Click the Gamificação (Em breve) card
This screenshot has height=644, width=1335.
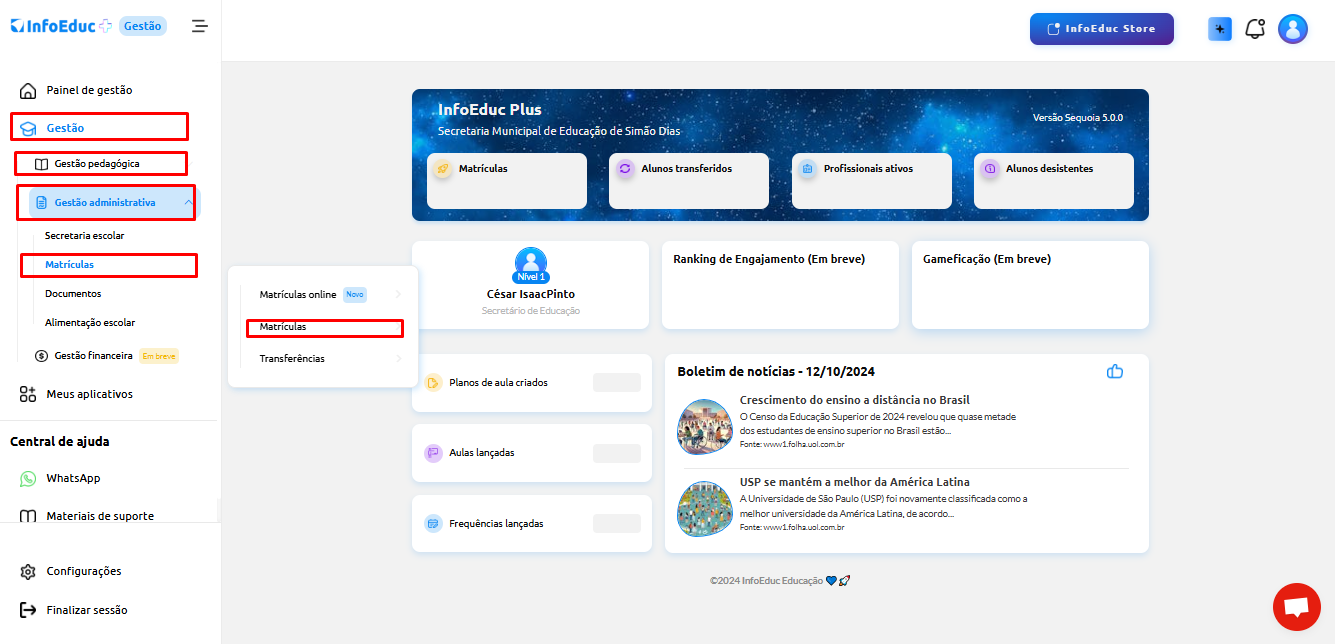click(x=1030, y=285)
